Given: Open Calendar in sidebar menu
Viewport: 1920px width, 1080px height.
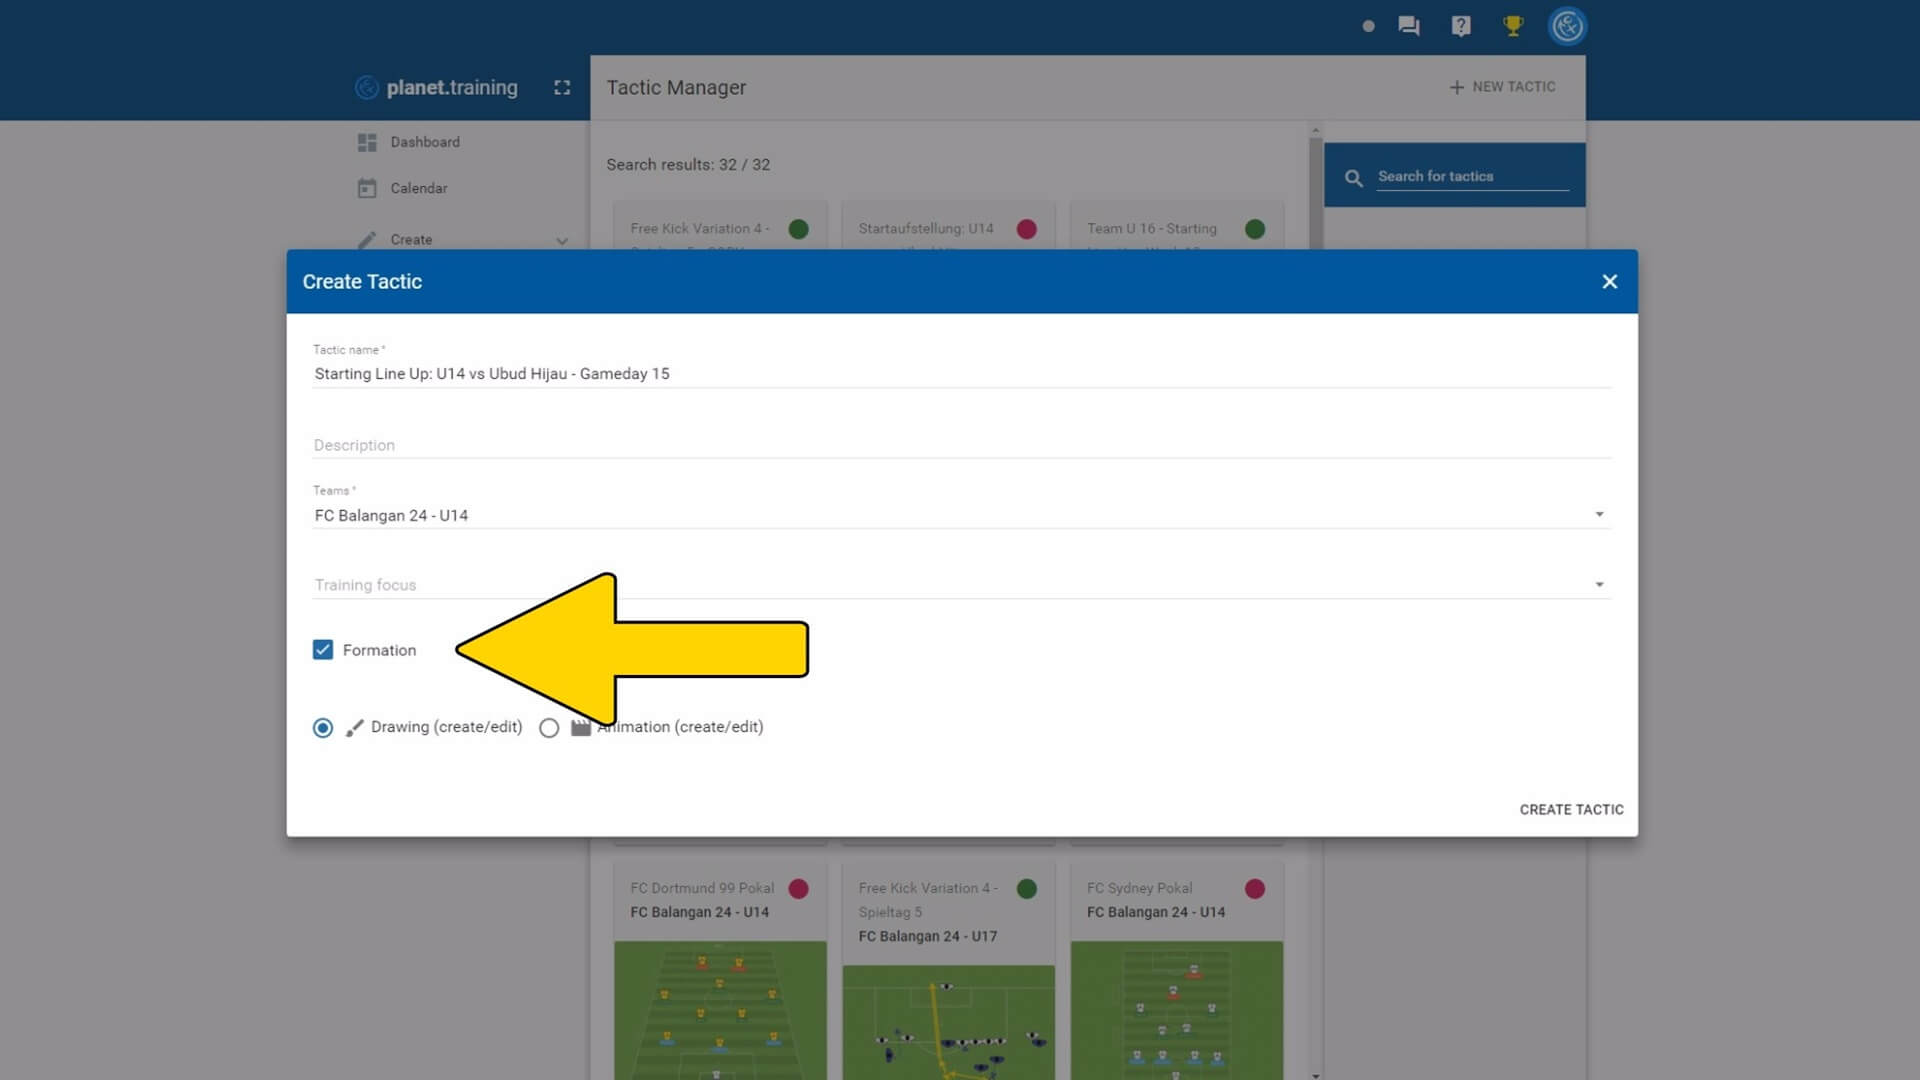Looking at the screenshot, I should click(419, 188).
